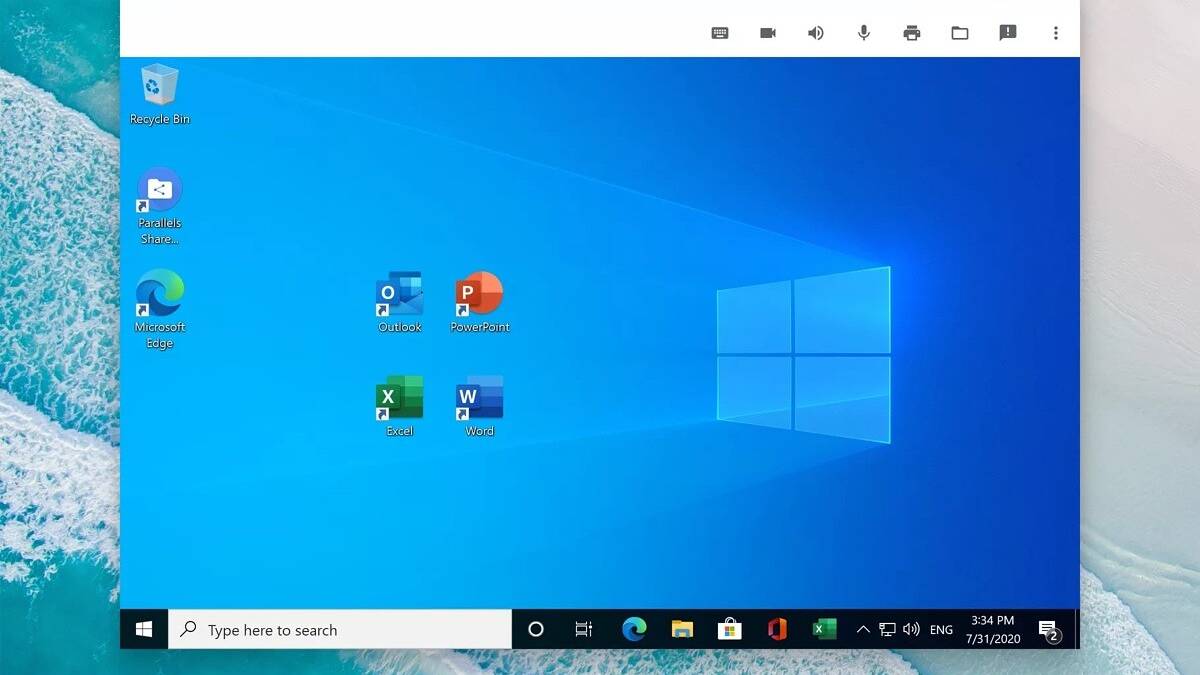Screen dimensions: 1200x675
Task: Open the Windows Start menu
Action: (144, 629)
